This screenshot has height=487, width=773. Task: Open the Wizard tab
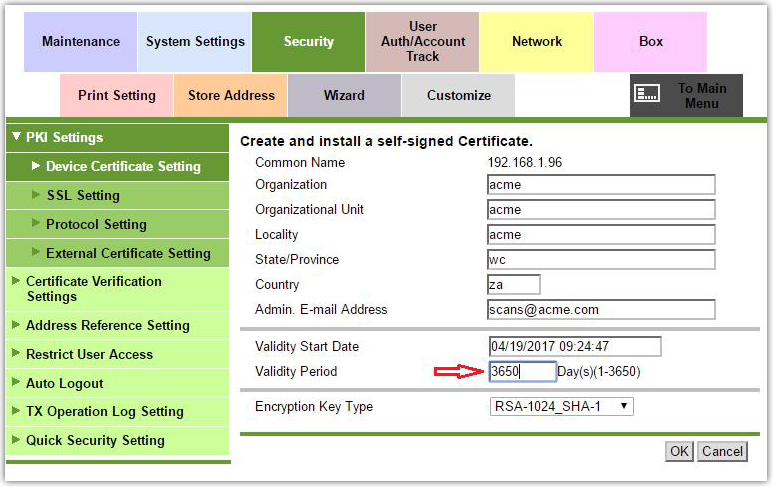(344, 96)
